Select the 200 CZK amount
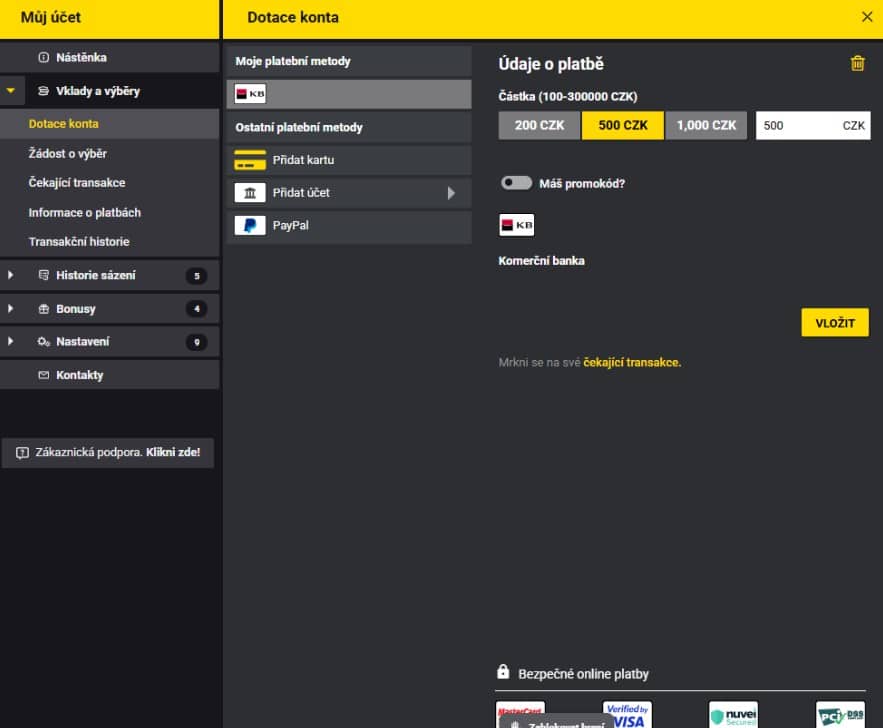Viewport: 883px width, 728px height. tap(539, 125)
